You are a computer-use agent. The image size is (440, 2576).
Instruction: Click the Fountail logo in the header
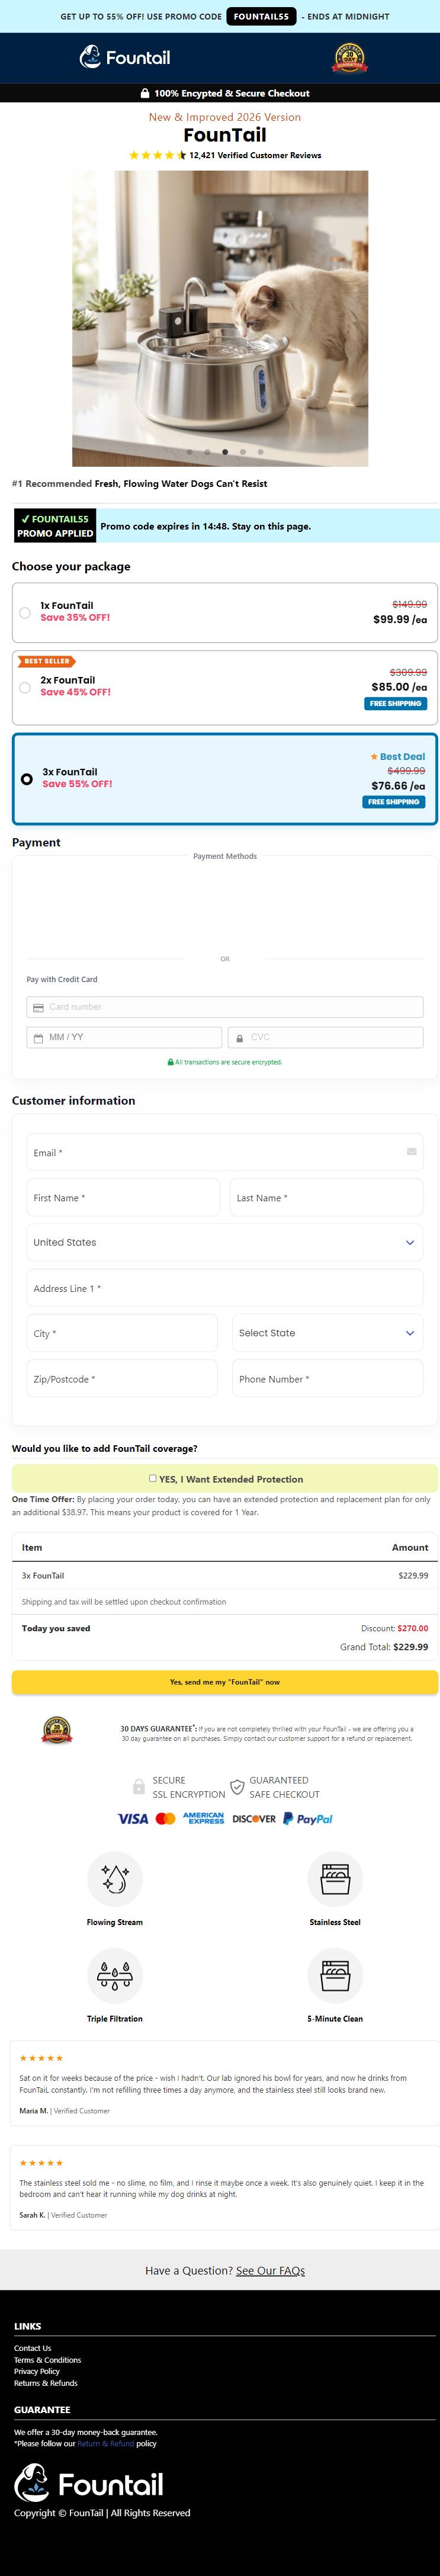tap(125, 58)
